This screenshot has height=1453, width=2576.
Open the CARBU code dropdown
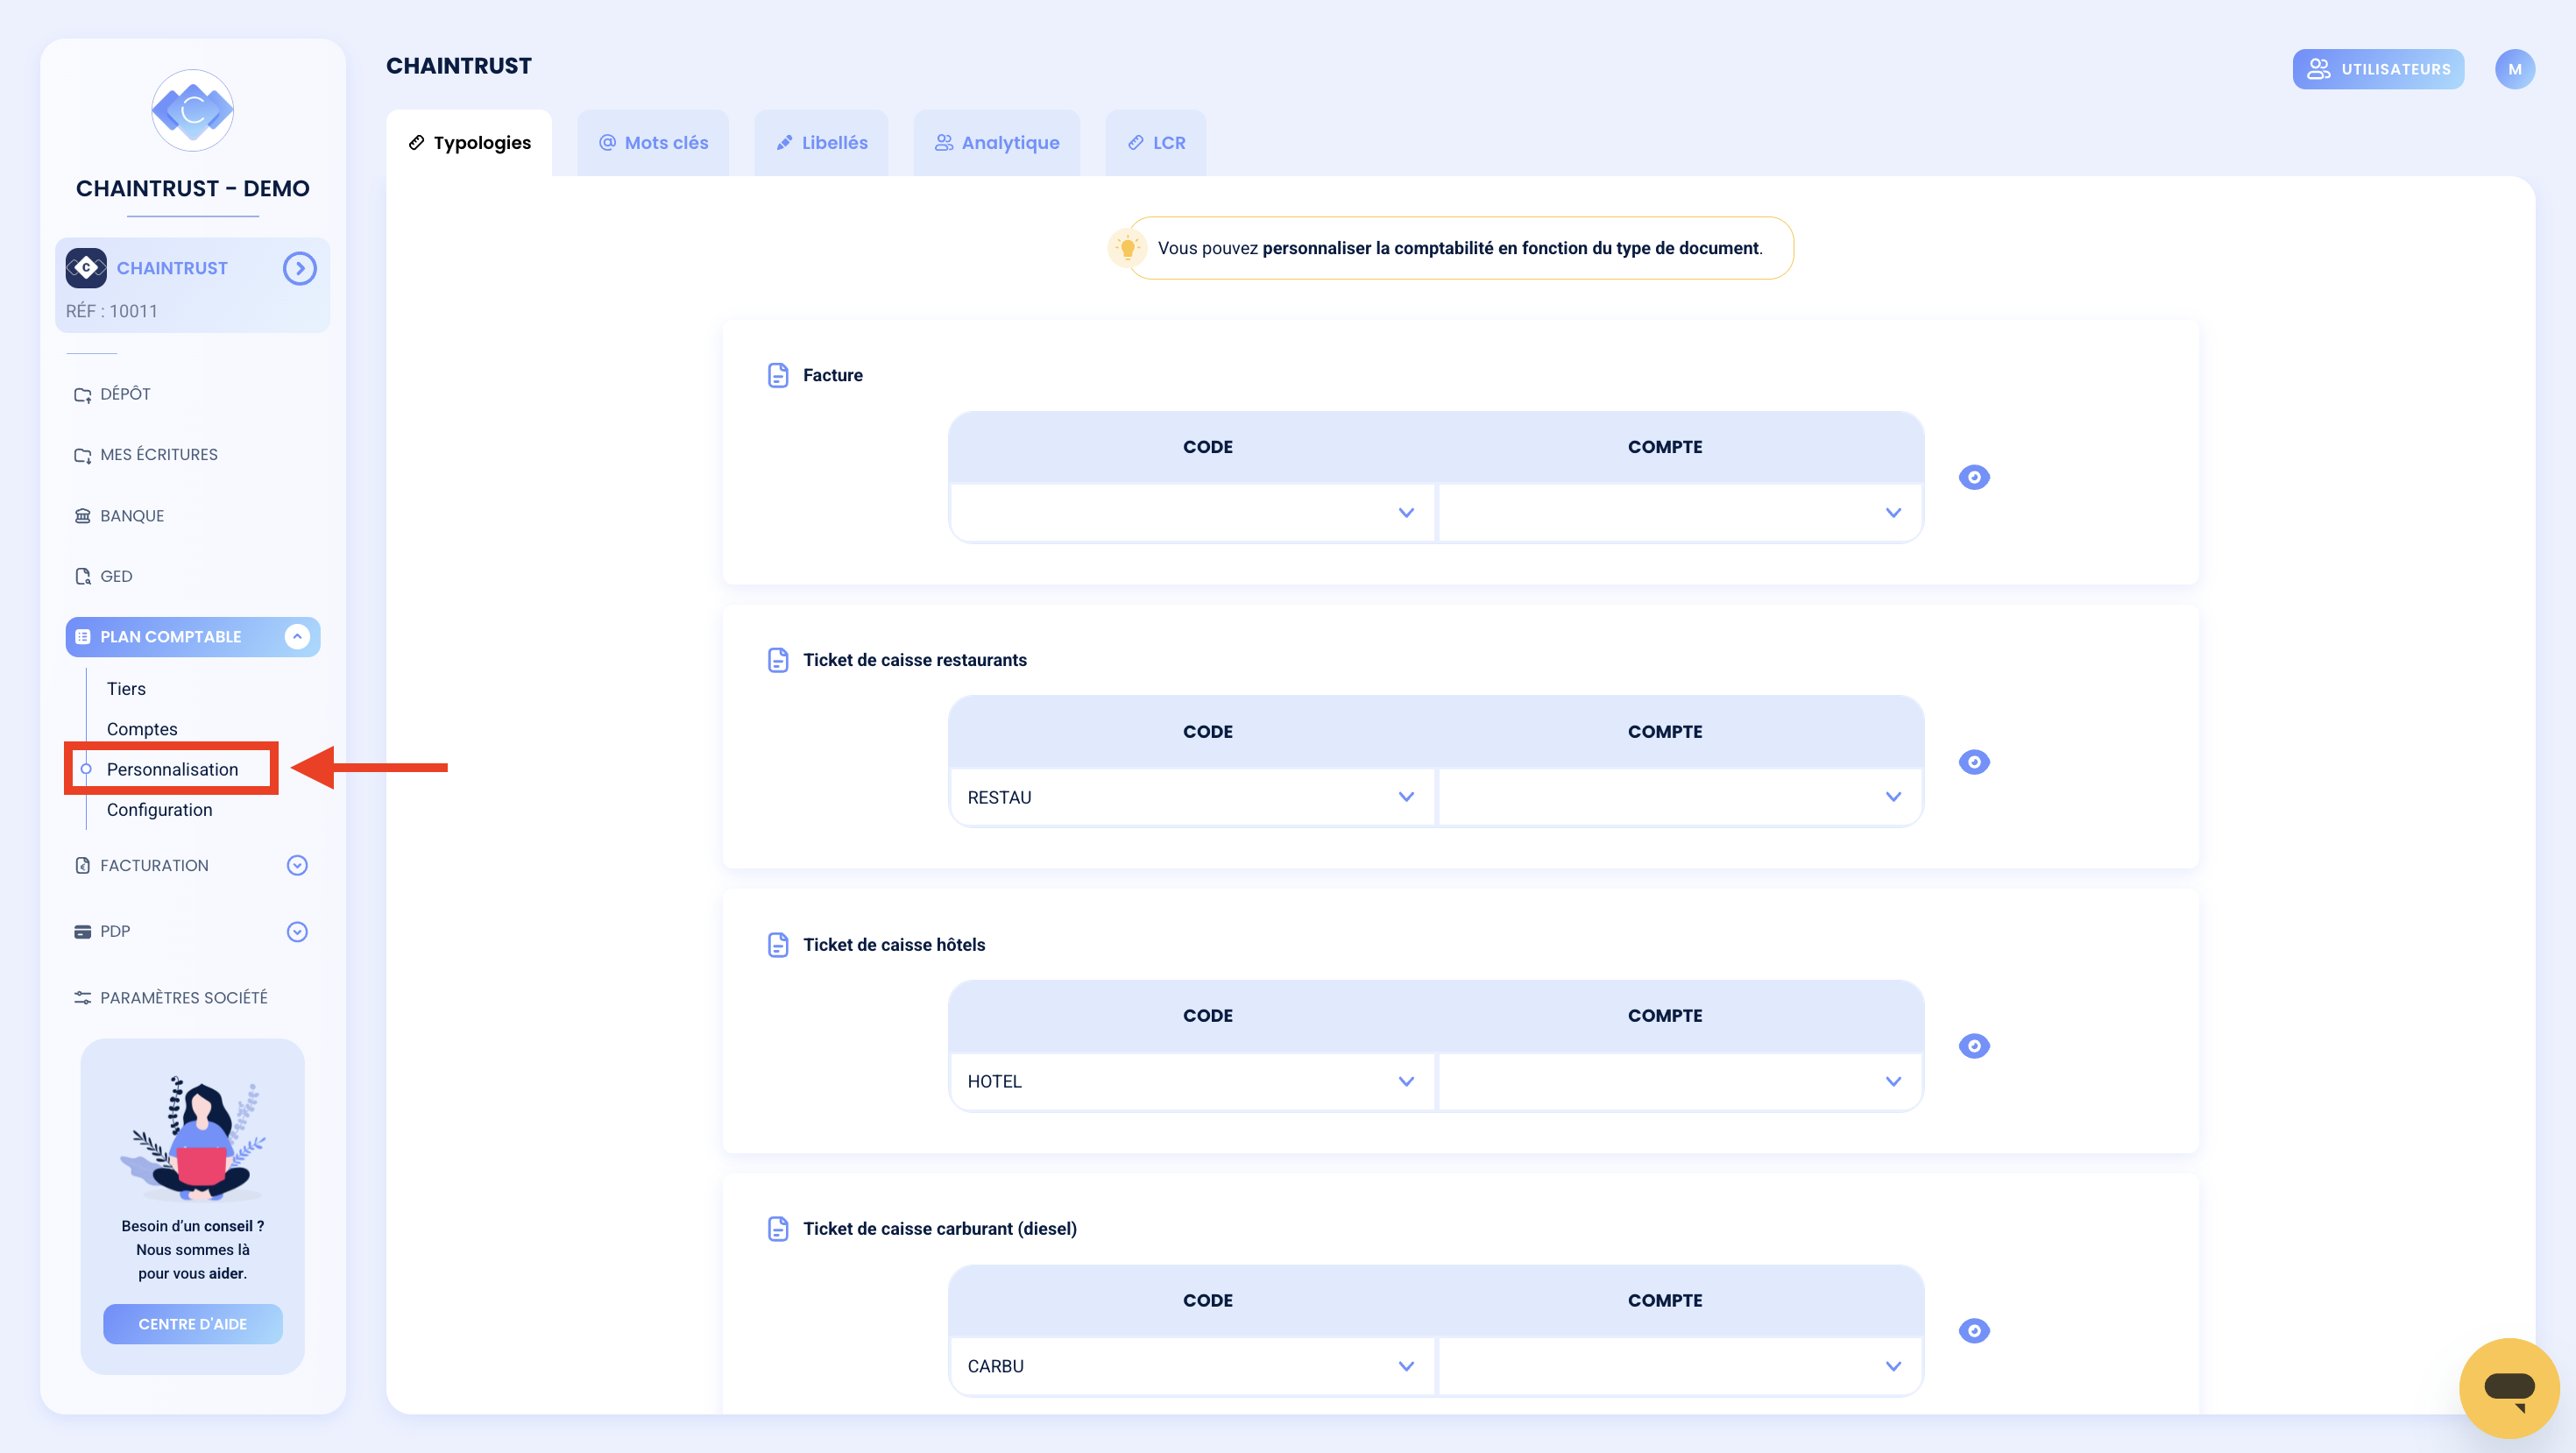(1192, 1366)
